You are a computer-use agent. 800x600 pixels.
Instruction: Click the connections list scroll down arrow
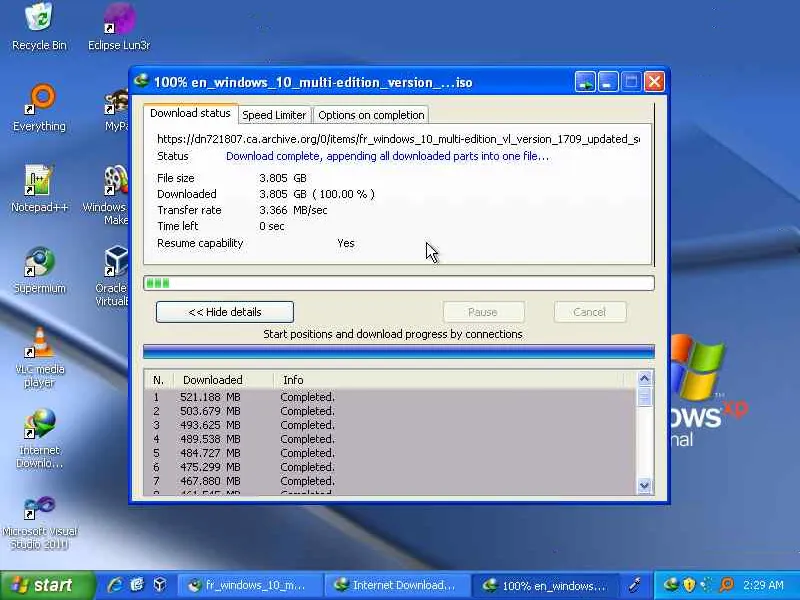click(644, 486)
